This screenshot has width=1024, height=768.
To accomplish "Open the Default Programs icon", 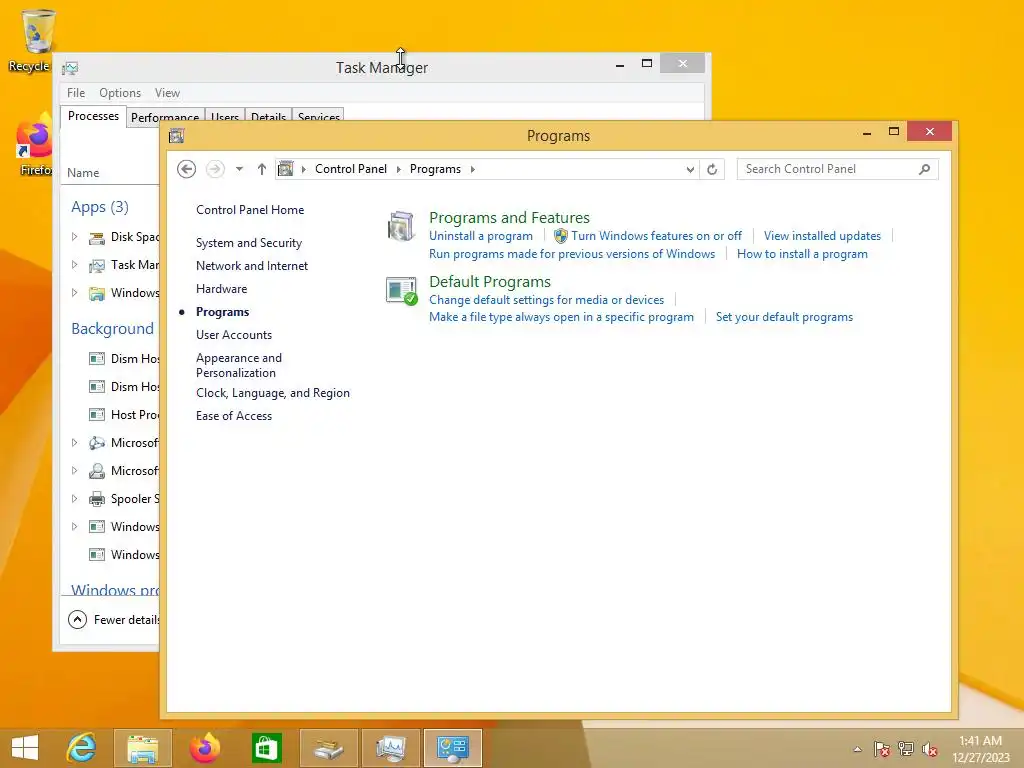I will [x=401, y=291].
